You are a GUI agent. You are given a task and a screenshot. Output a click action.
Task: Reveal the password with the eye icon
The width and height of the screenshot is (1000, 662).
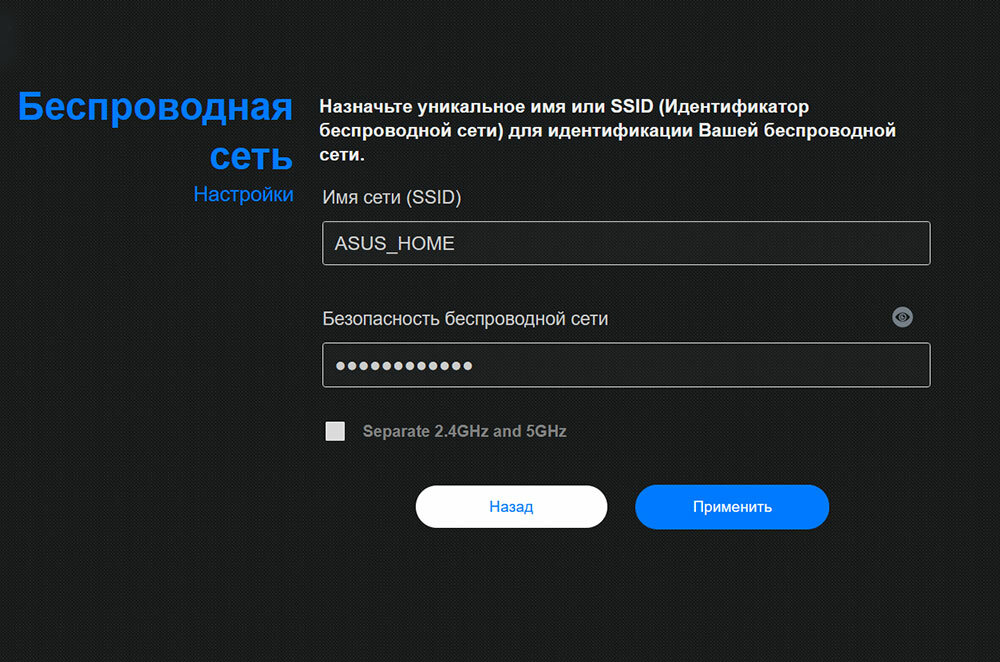pyautogui.click(x=902, y=317)
